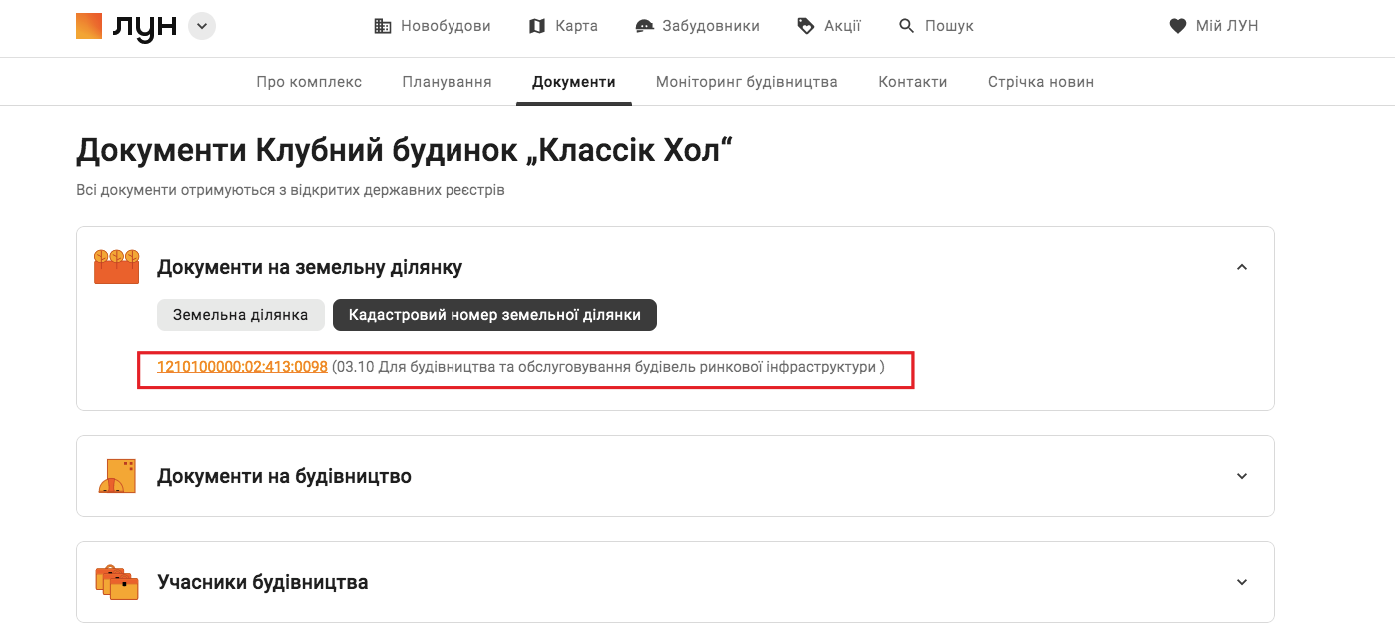1395x643 pixels.
Task: Activate the Пошук magnifier search icon
Action: [x=905, y=25]
